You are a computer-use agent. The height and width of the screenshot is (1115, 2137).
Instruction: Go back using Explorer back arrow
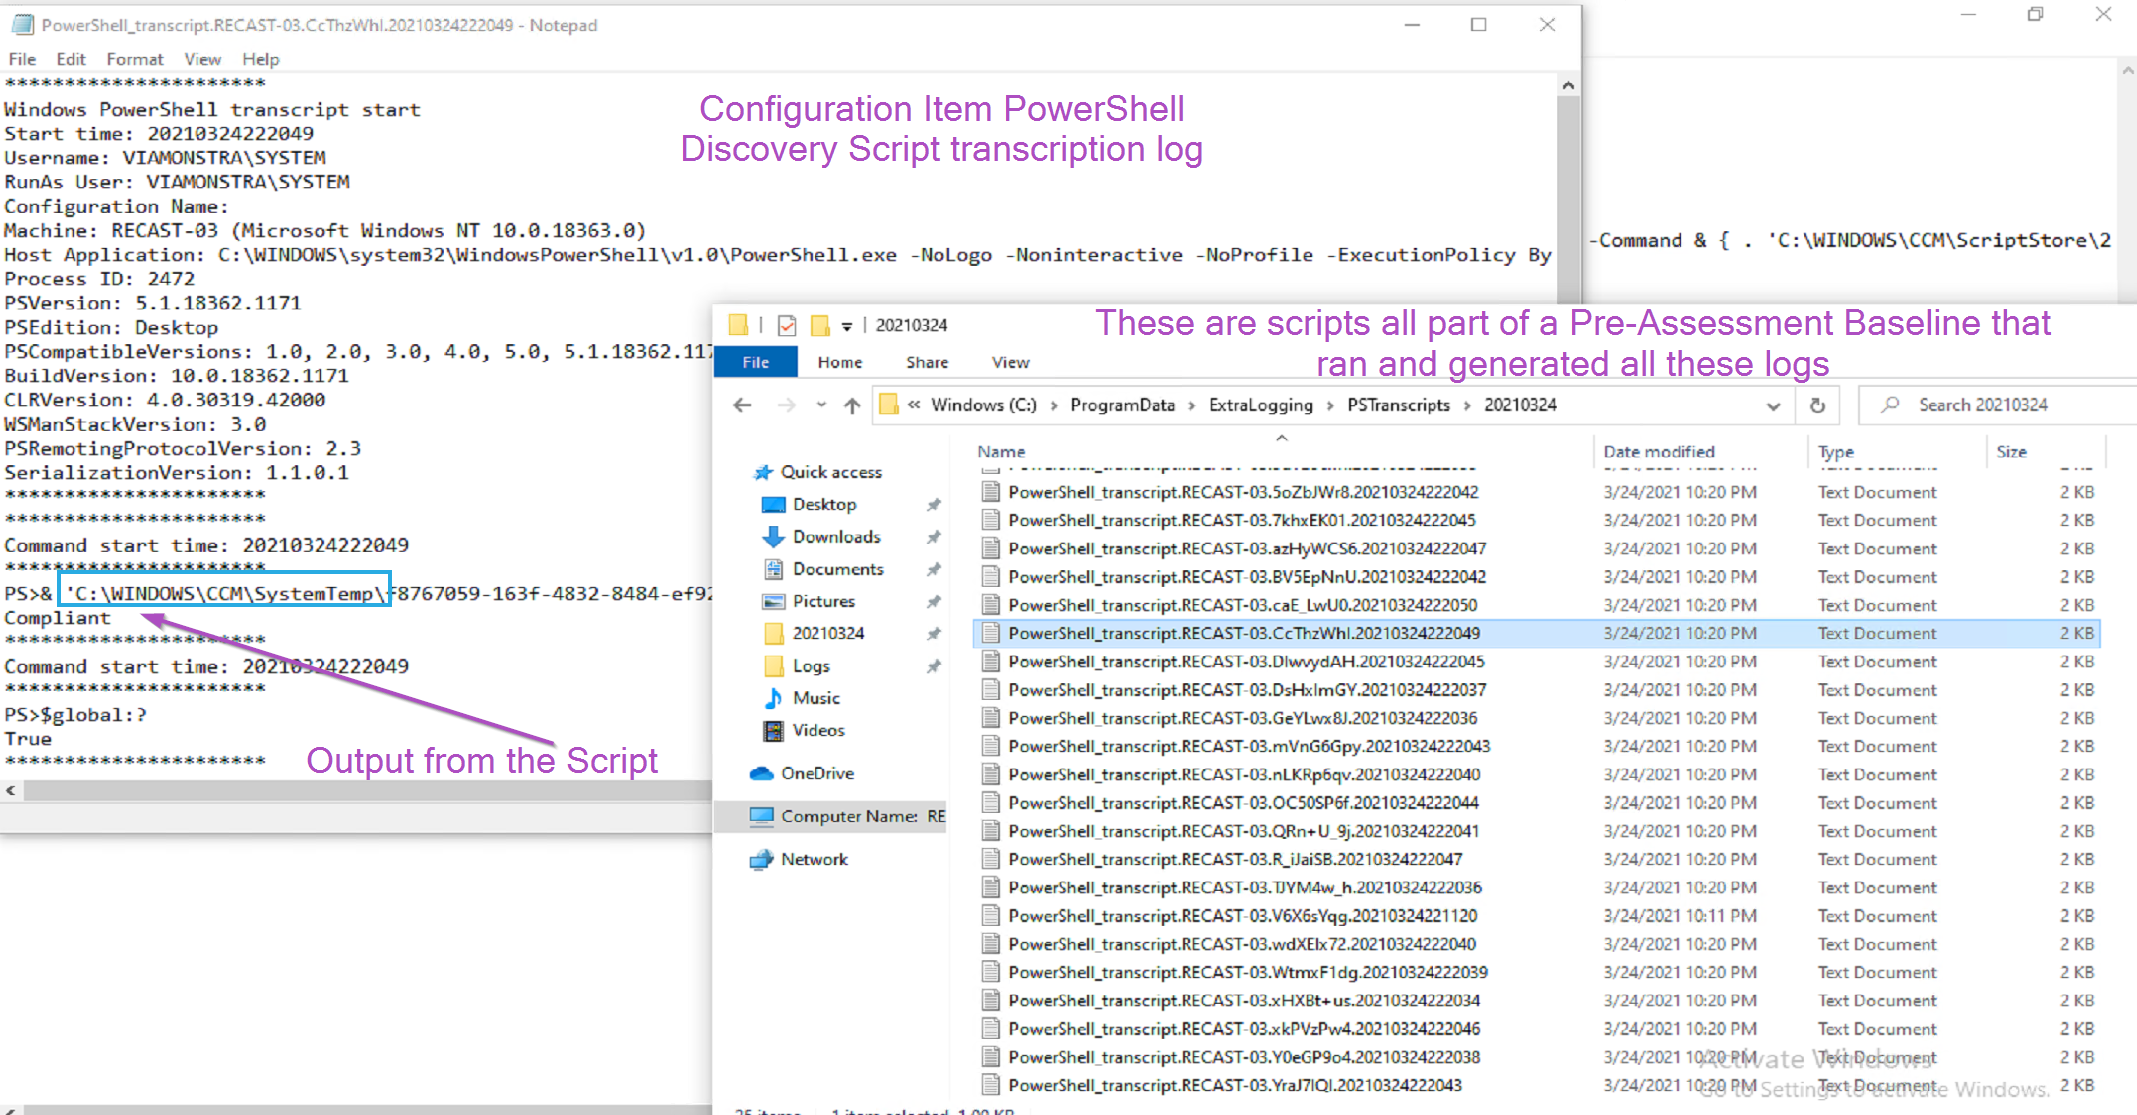pyautogui.click(x=742, y=405)
